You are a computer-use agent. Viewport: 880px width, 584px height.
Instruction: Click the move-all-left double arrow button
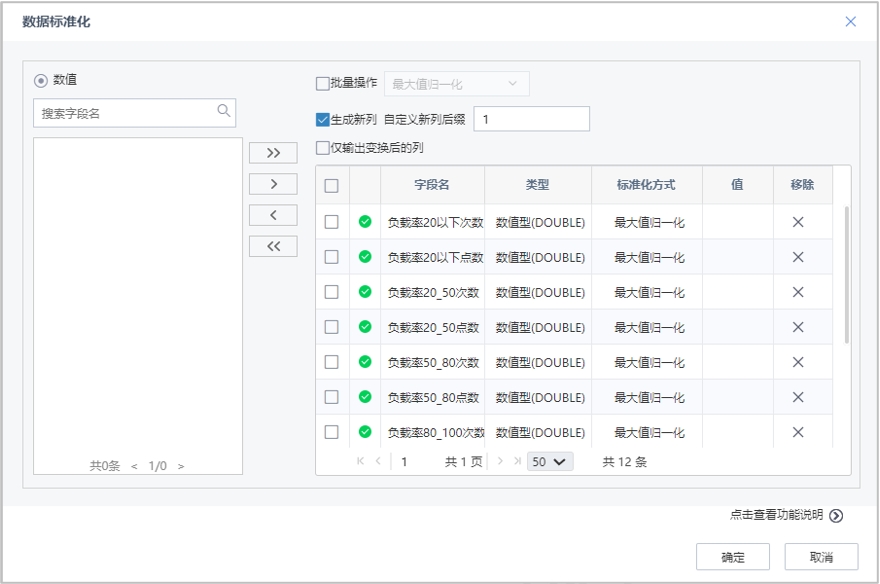[x=273, y=246]
